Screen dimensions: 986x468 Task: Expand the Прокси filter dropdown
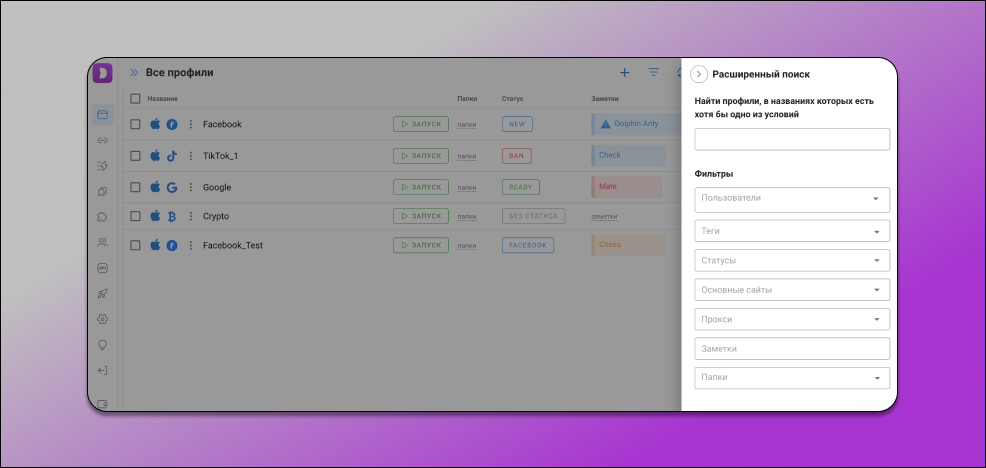791,319
